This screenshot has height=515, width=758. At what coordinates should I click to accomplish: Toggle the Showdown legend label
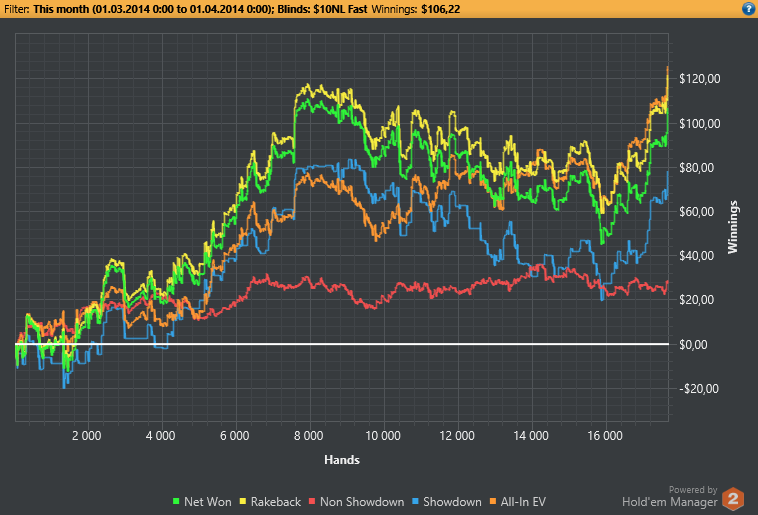452,502
